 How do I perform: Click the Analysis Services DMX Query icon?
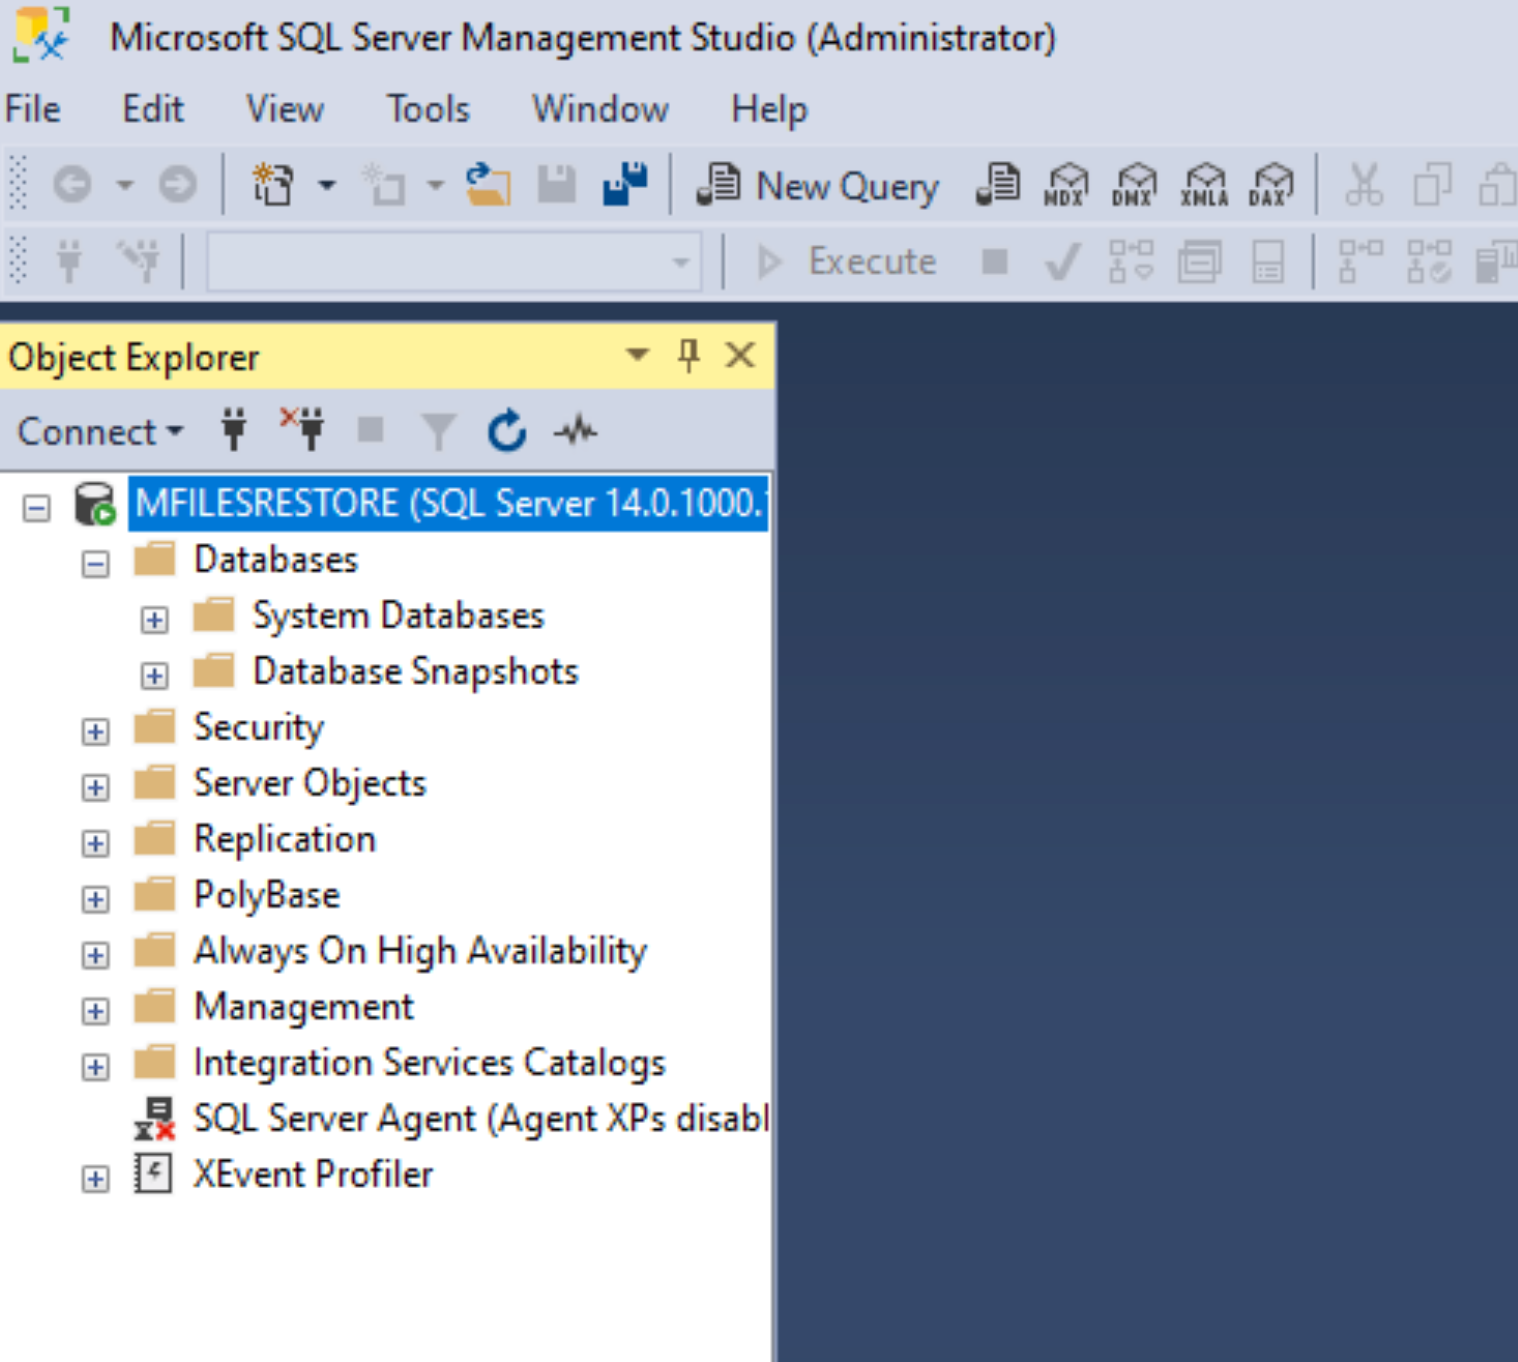coord(1135,185)
